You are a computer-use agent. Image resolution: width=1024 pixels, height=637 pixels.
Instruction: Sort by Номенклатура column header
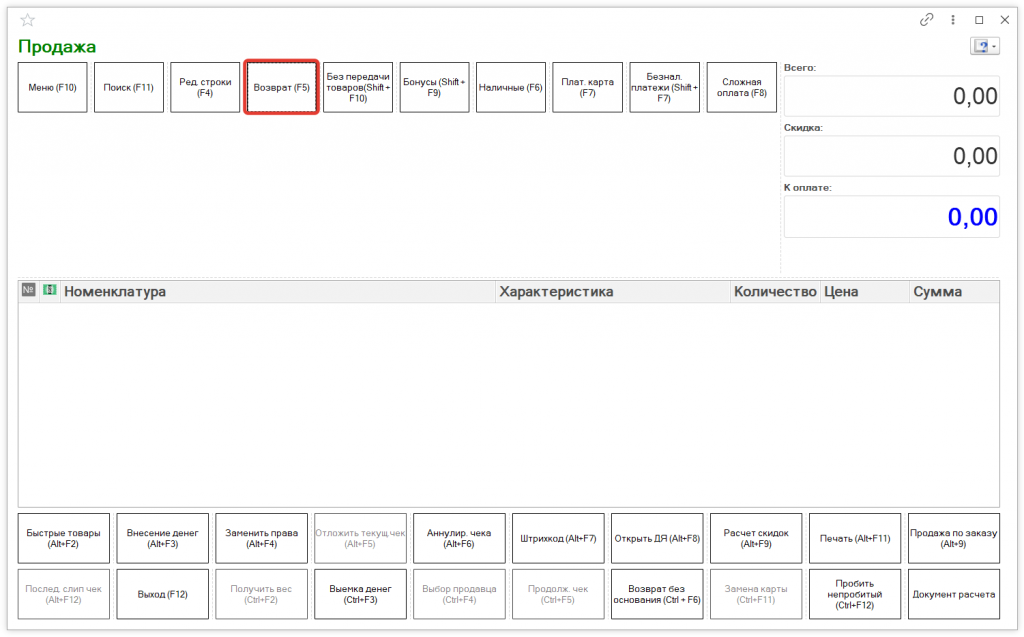coord(278,292)
